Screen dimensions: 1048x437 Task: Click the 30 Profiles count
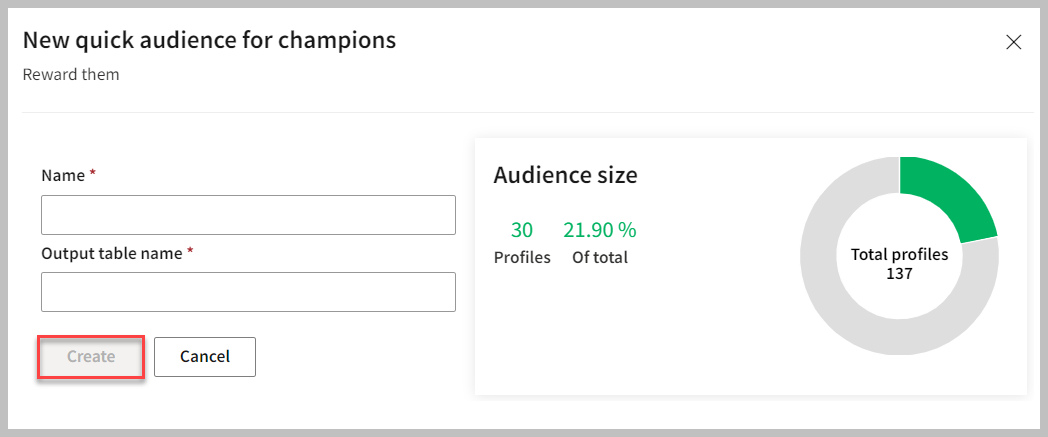[x=522, y=230]
